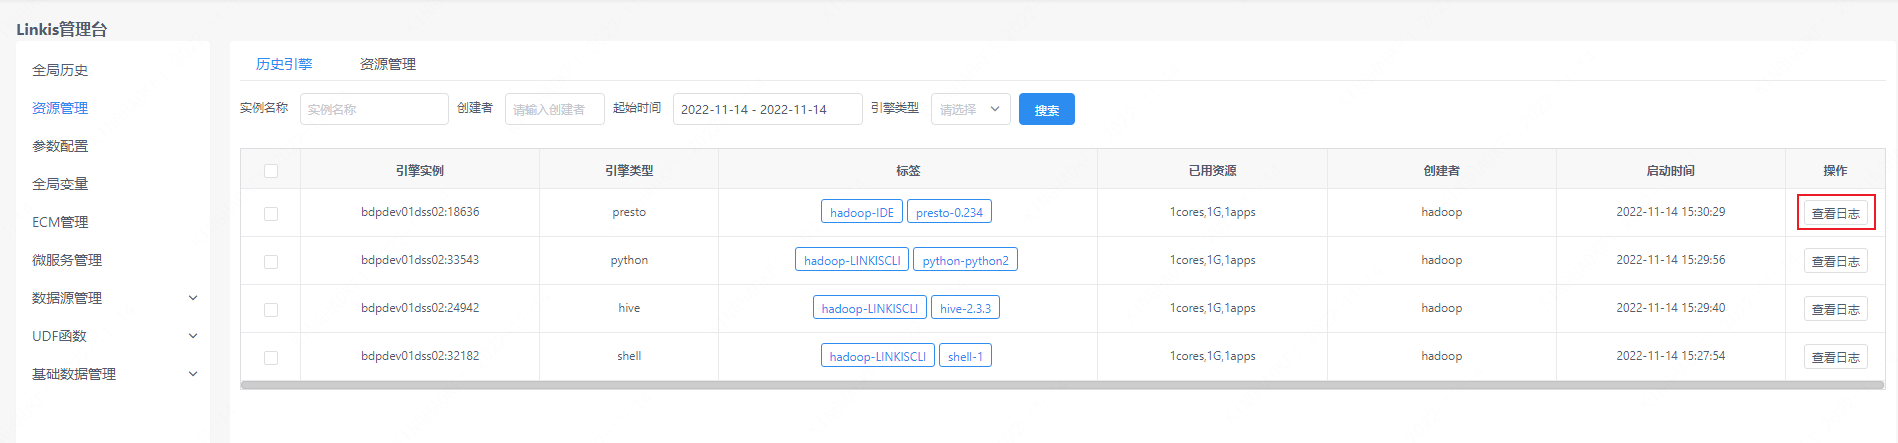The height and width of the screenshot is (443, 1898).
Task: Open 全局历史 in the sidebar
Action: coord(60,70)
